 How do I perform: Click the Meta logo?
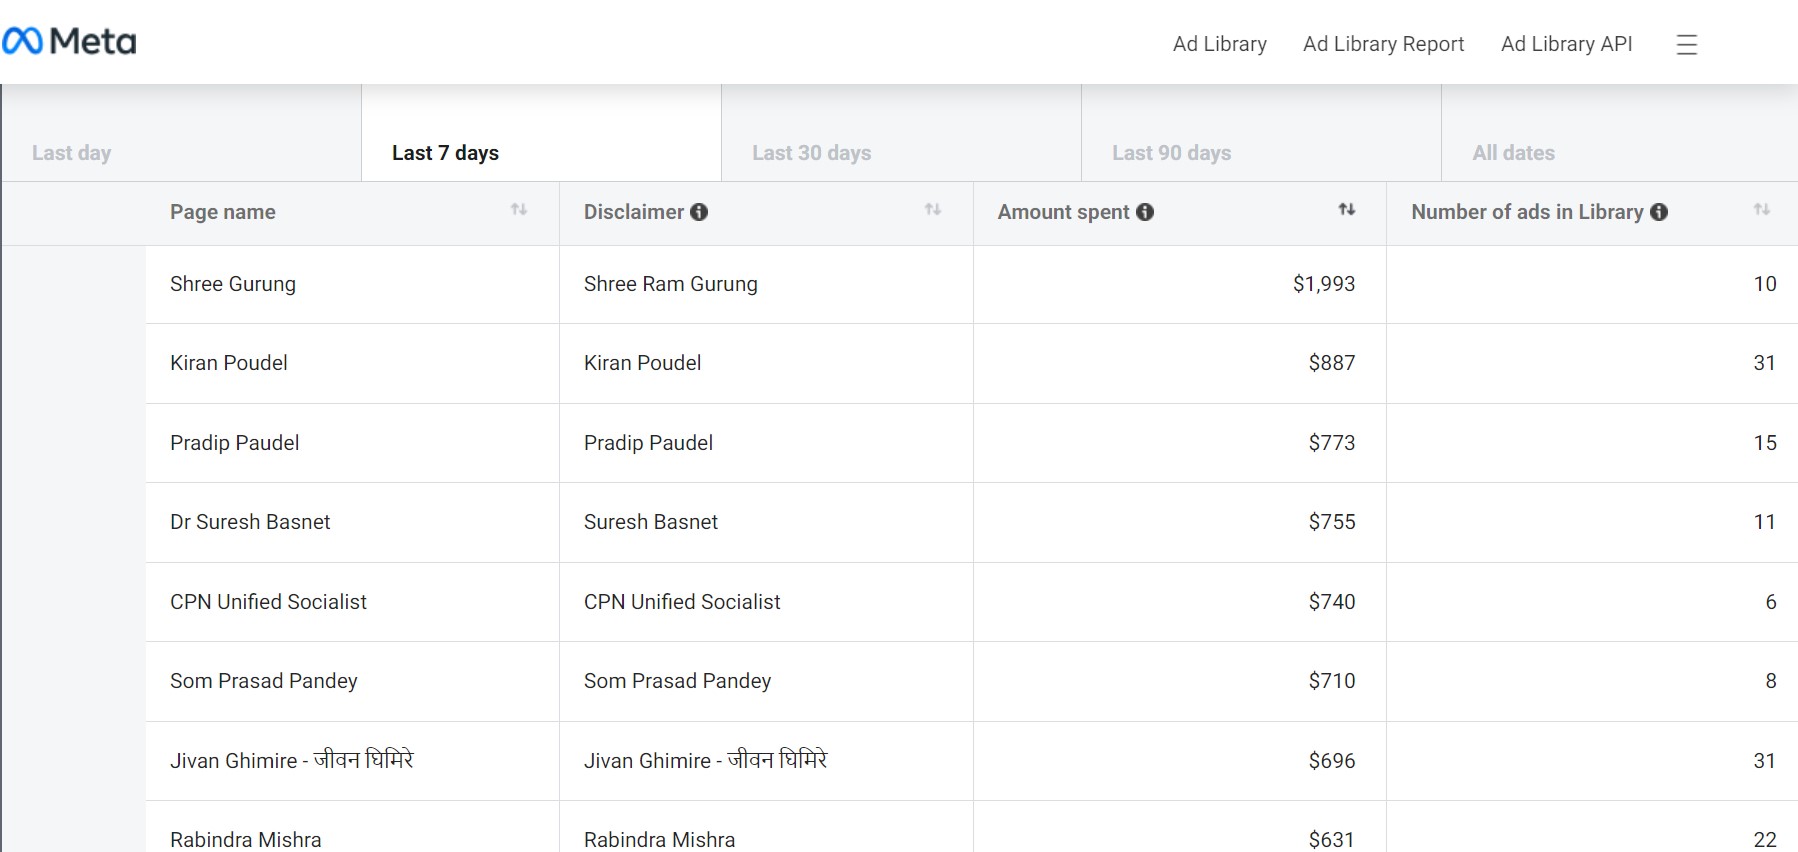69,42
